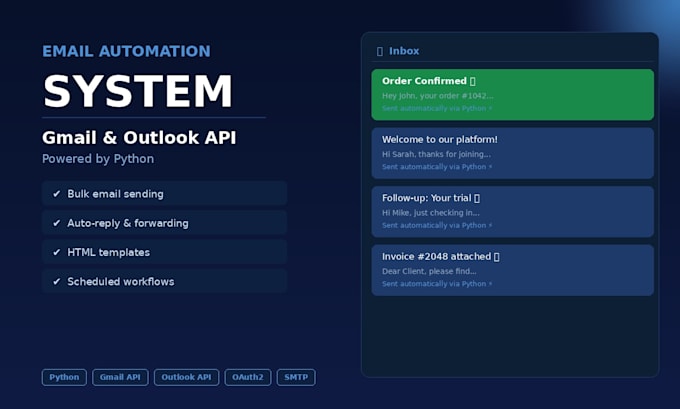Click the Bulk email sending feature row
The height and width of the screenshot is (409, 680).
click(x=164, y=193)
